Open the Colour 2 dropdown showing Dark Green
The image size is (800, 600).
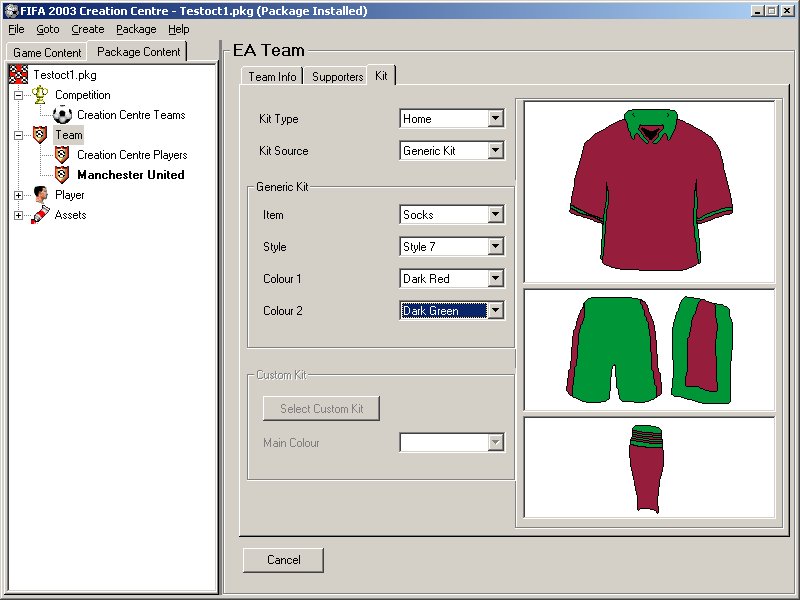pyautogui.click(x=495, y=310)
